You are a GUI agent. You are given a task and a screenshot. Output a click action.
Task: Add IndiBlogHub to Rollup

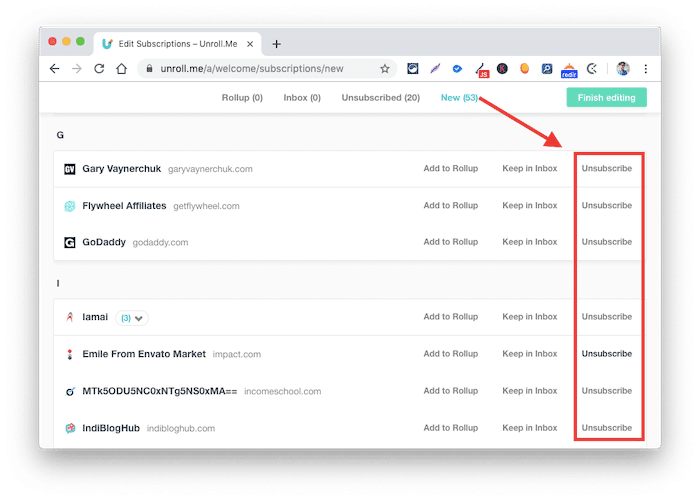(451, 428)
